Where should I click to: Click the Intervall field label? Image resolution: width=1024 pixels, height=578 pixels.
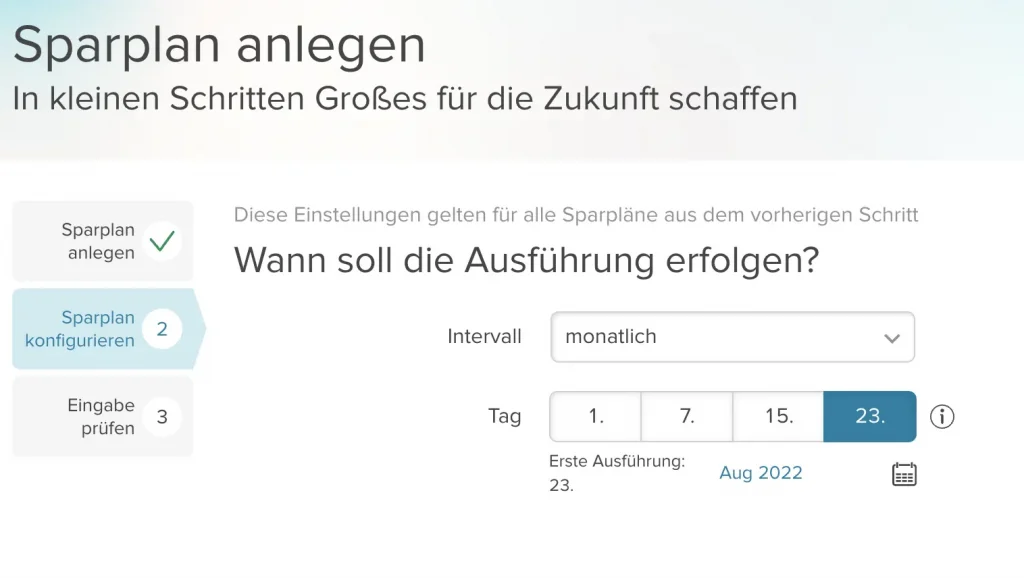[484, 337]
